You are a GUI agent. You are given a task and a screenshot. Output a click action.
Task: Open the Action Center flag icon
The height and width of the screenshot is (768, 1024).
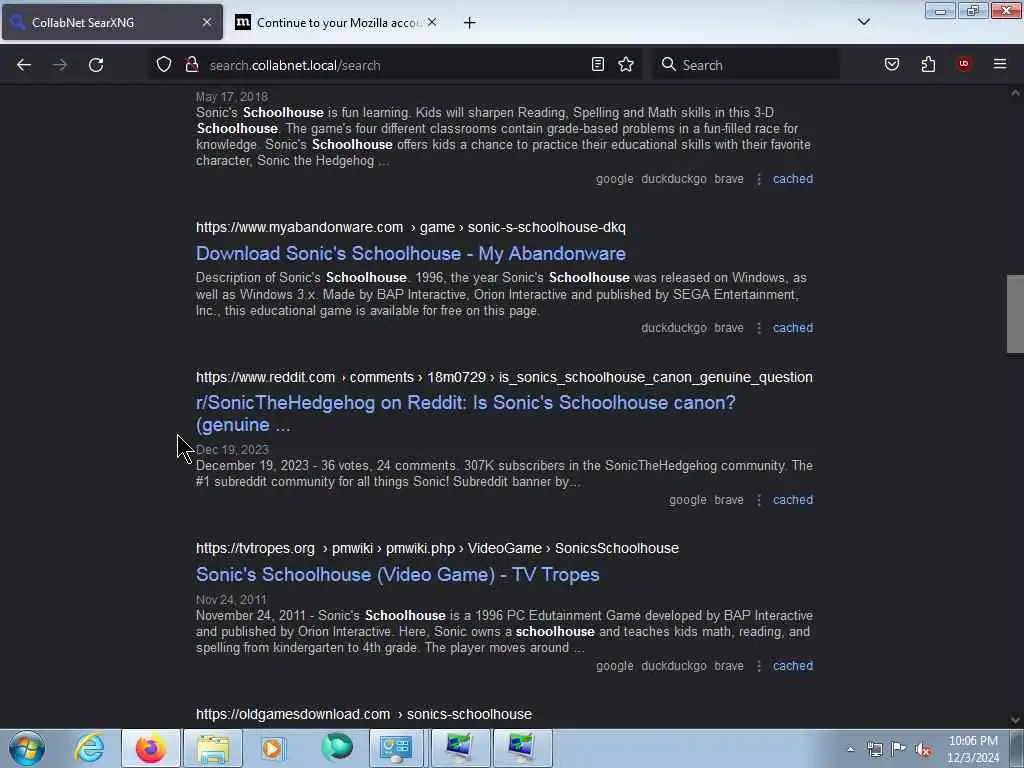899,749
